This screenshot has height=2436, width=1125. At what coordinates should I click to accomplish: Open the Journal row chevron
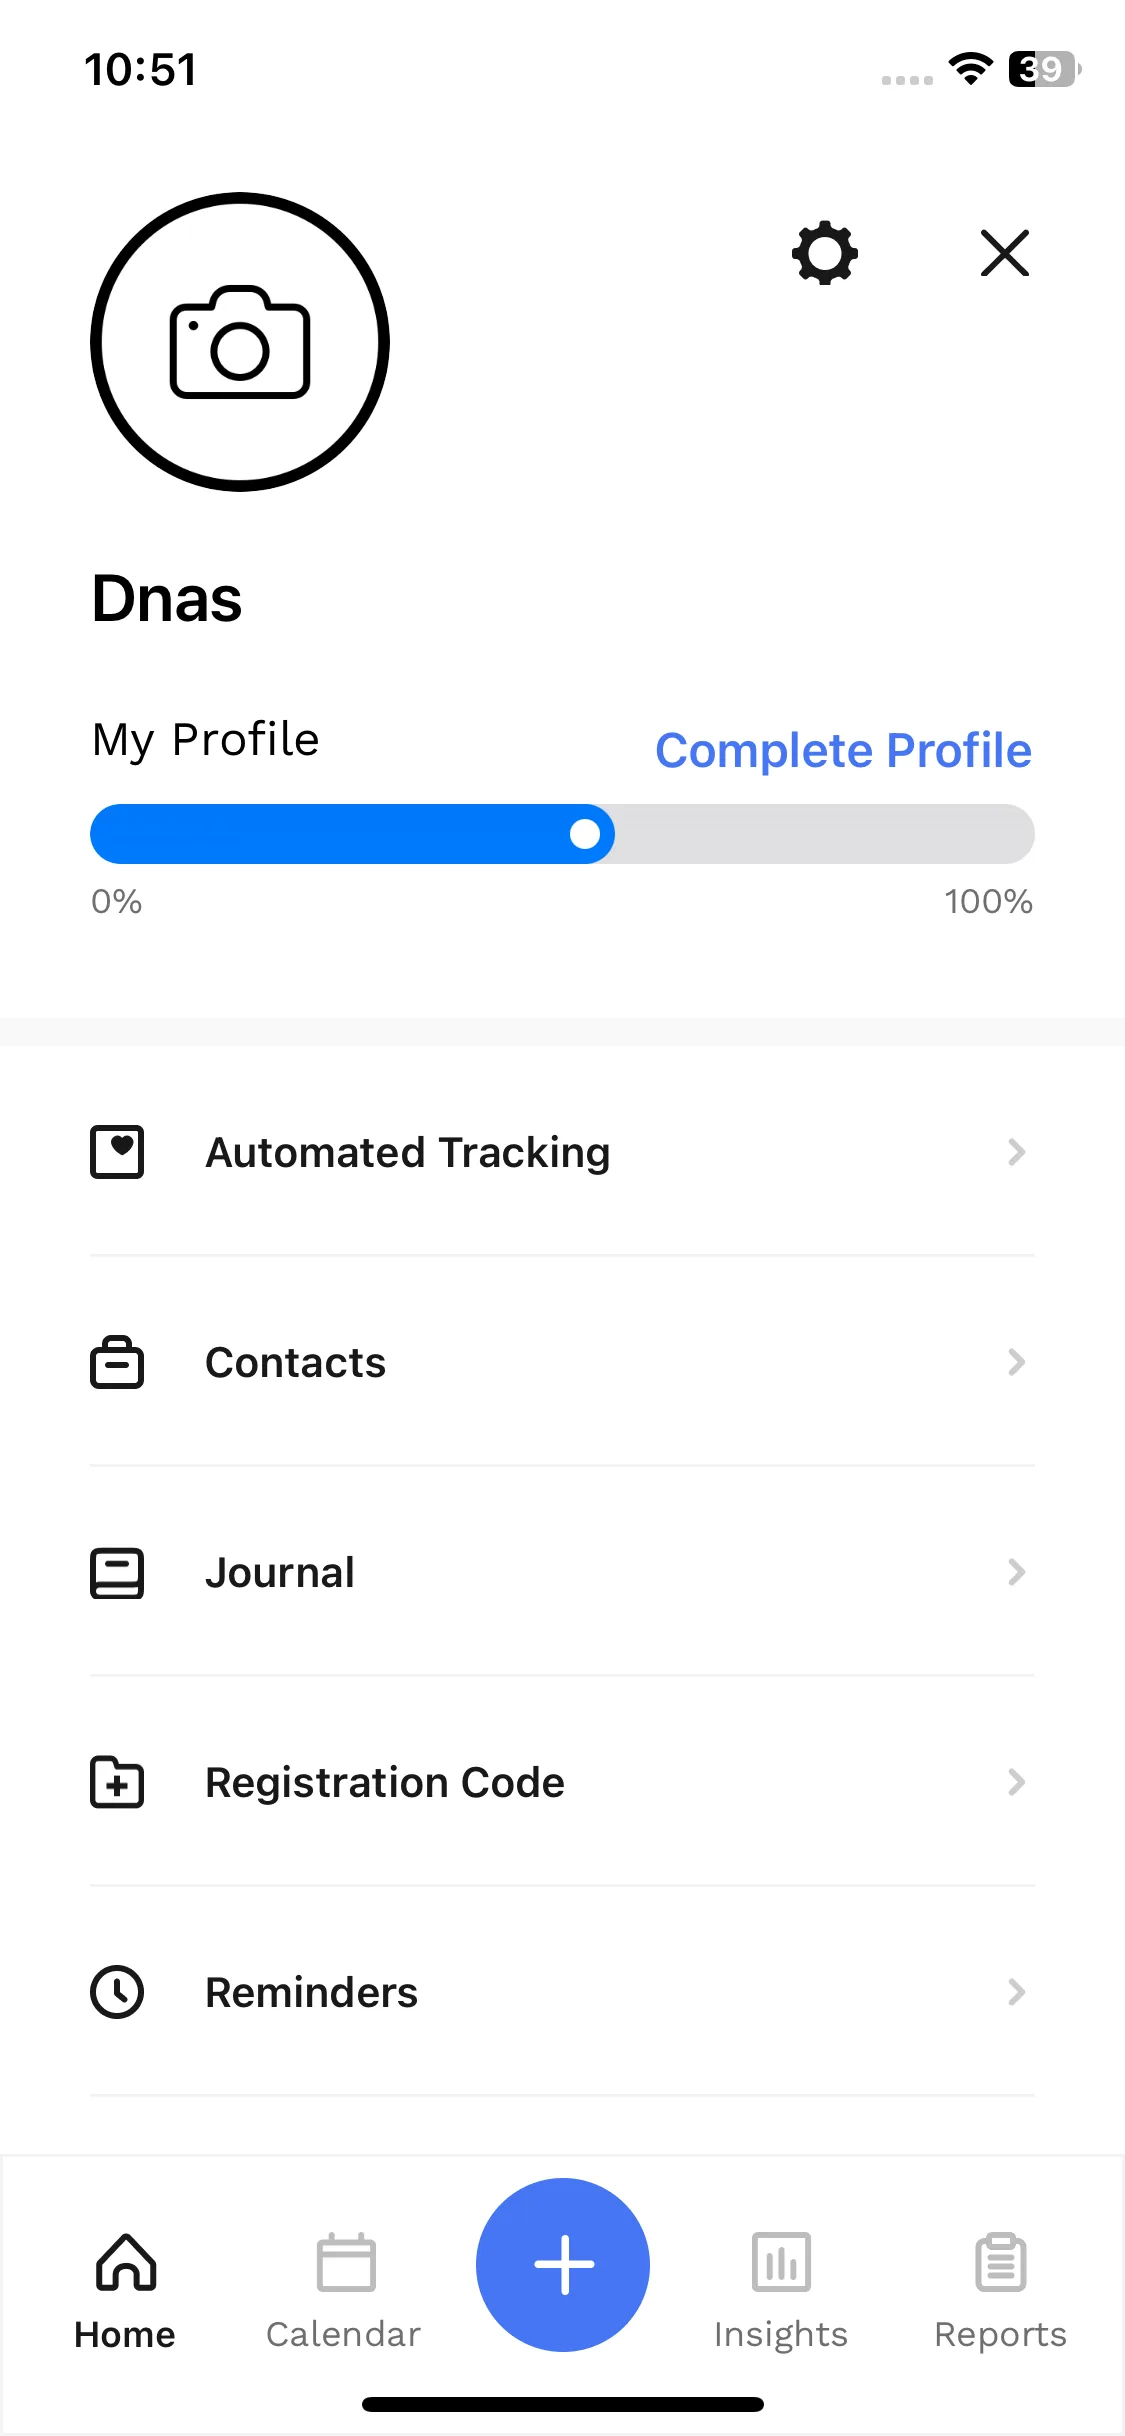(x=1017, y=1572)
